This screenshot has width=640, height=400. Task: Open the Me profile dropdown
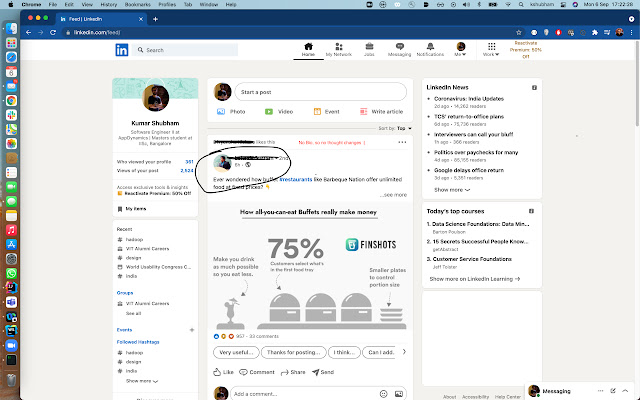(x=460, y=49)
